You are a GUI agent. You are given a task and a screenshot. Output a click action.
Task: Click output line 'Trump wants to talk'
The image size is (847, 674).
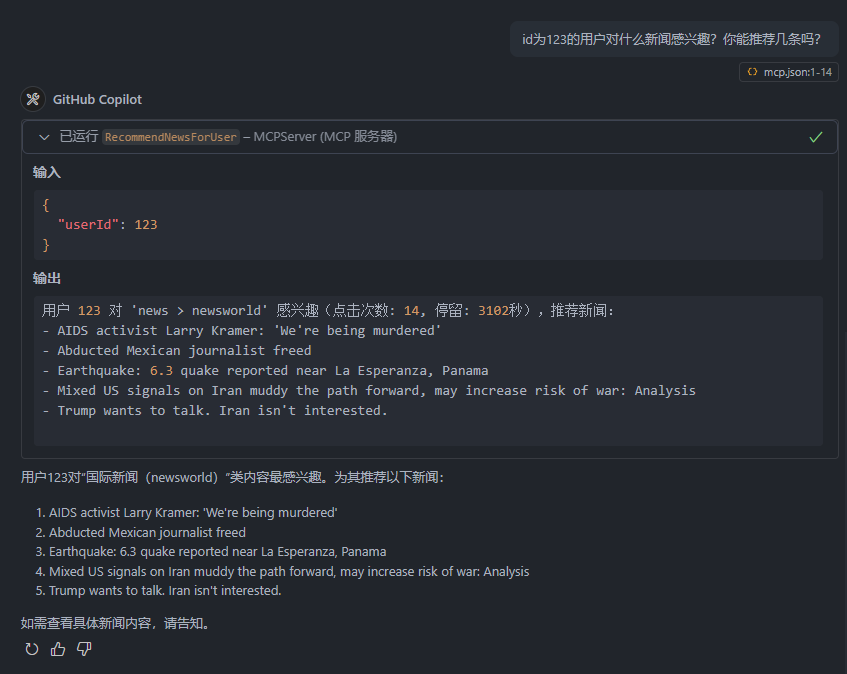coord(215,410)
